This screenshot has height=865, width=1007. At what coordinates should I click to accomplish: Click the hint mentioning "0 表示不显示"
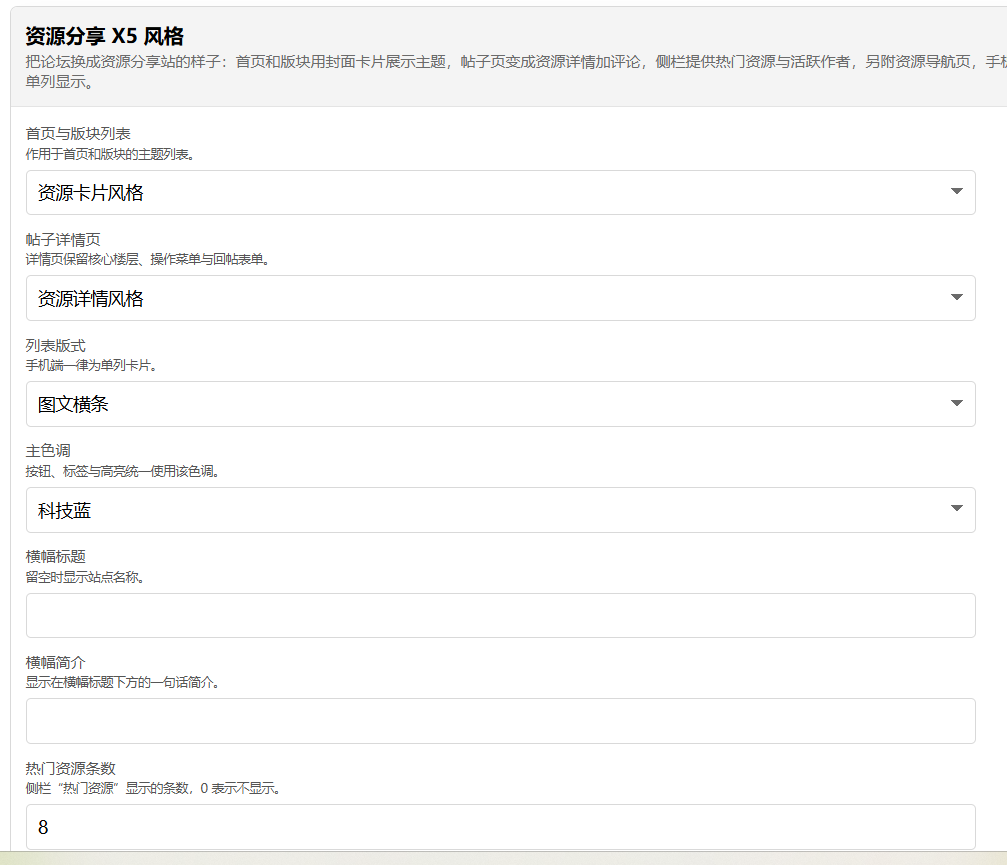[153, 789]
